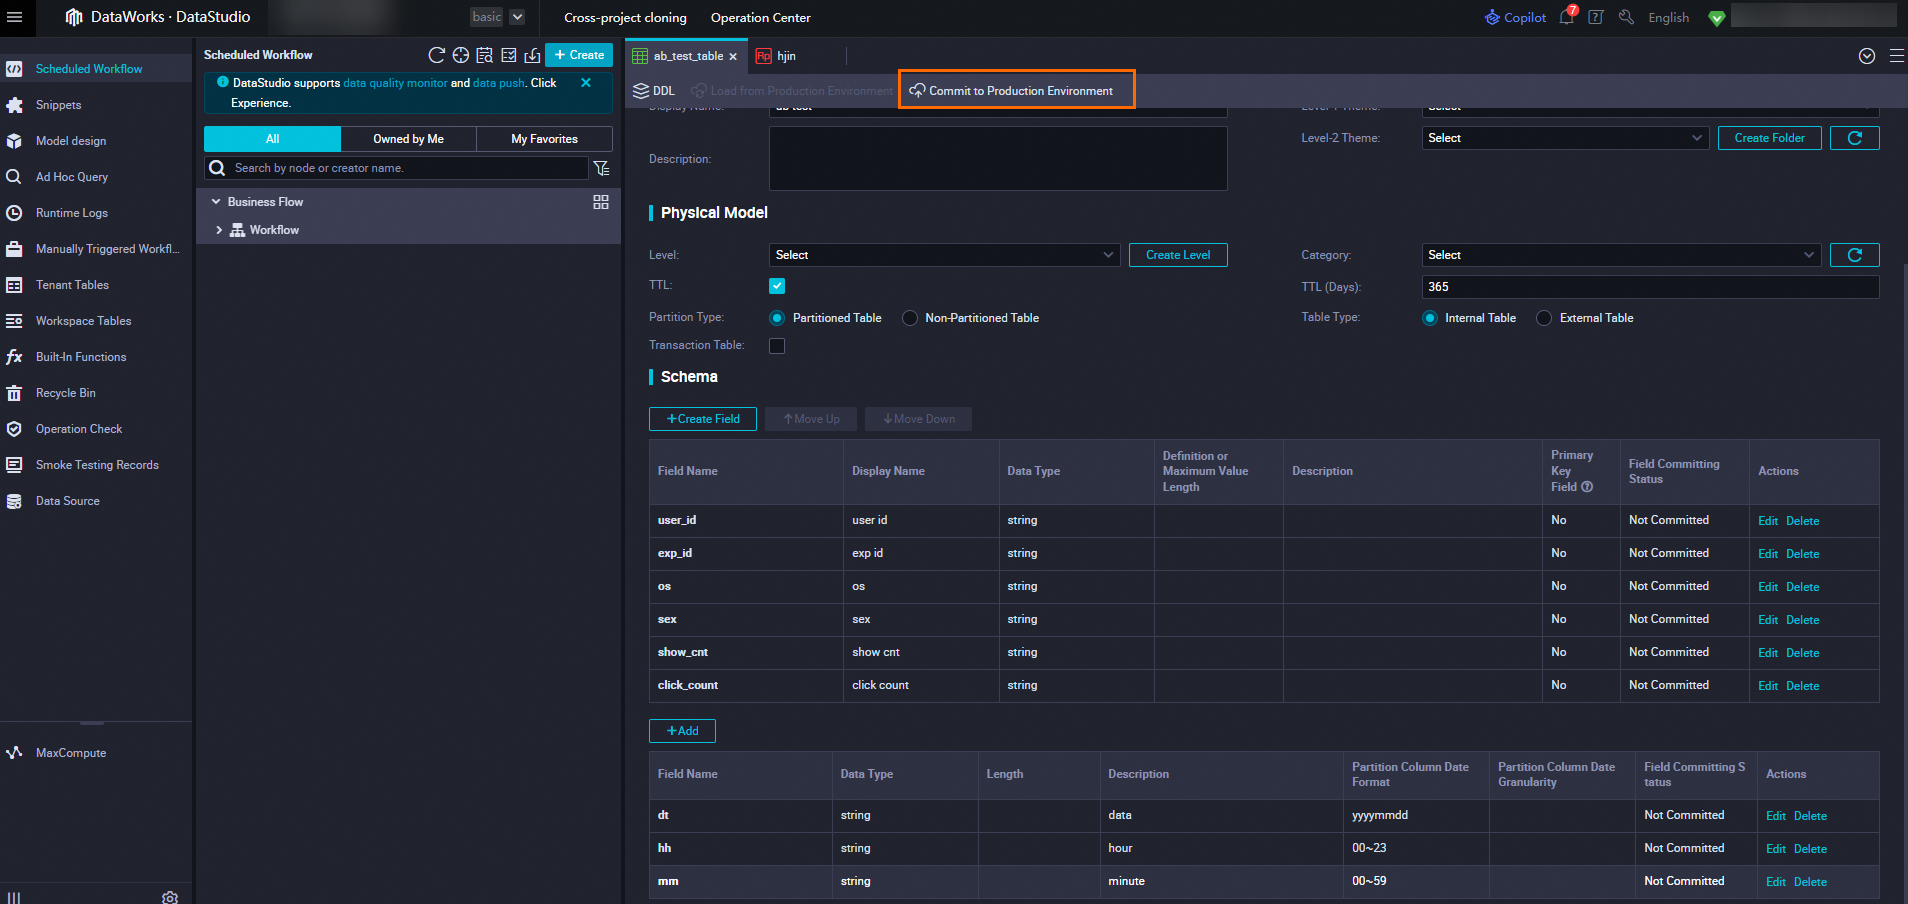The image size is (1908, 904).
Task: Delete the show_cnt field row
Action: pyautogui.click(x=1802, y=653)
